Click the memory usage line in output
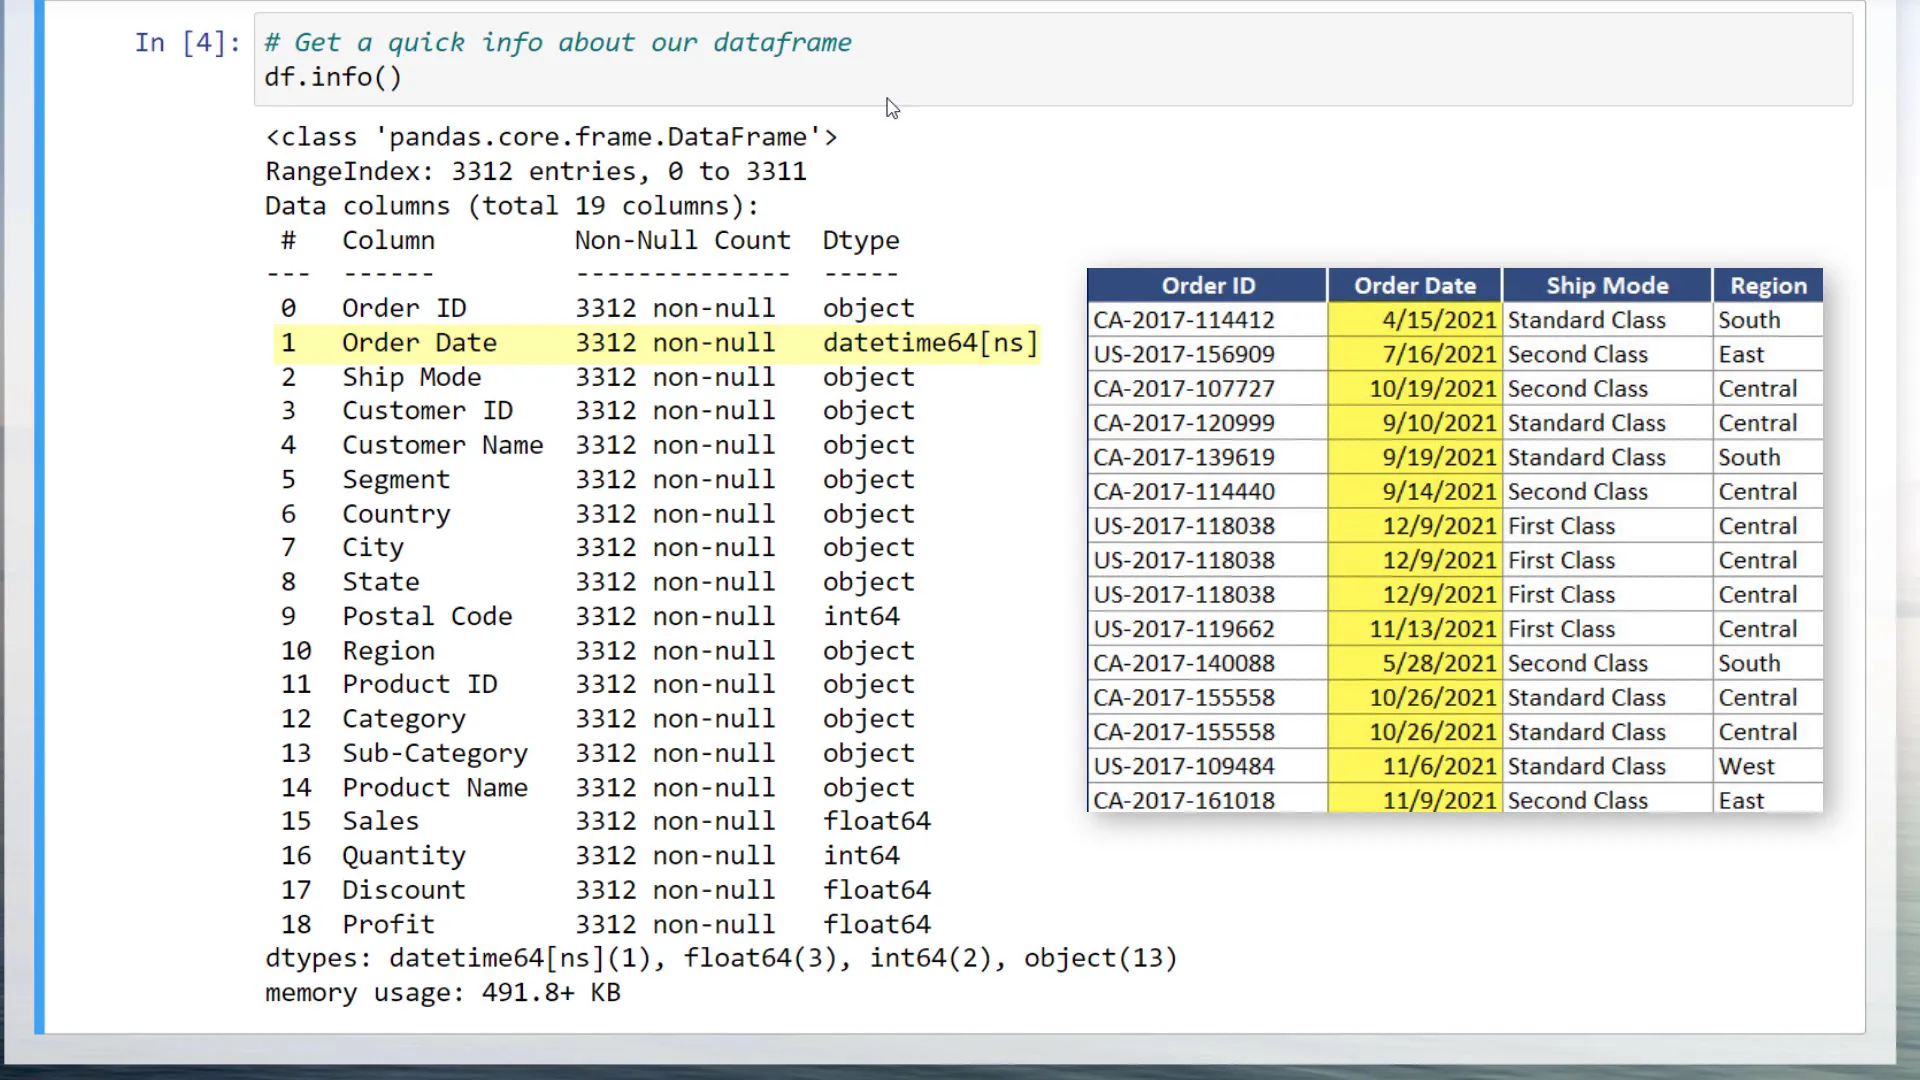Viewport: 1920px width, 1080px height. (441, 992)
